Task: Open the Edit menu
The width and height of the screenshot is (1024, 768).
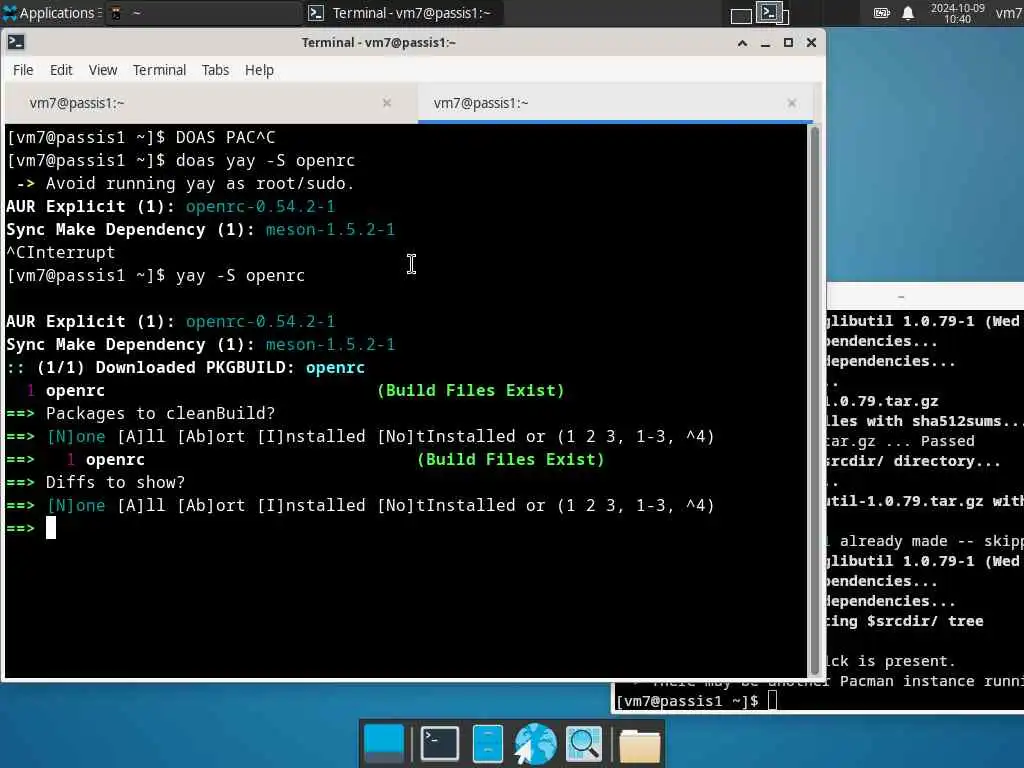Action: pos(61,70)
